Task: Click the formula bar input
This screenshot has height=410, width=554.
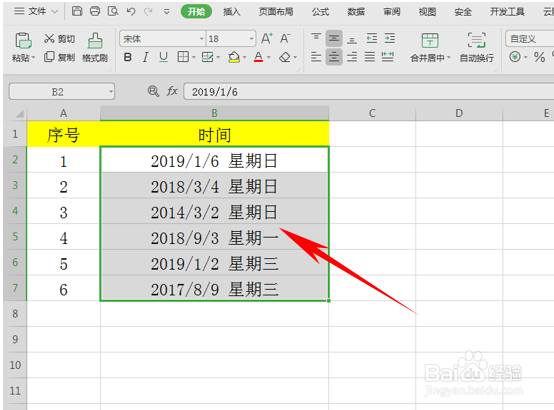Action: coord(369,92)
